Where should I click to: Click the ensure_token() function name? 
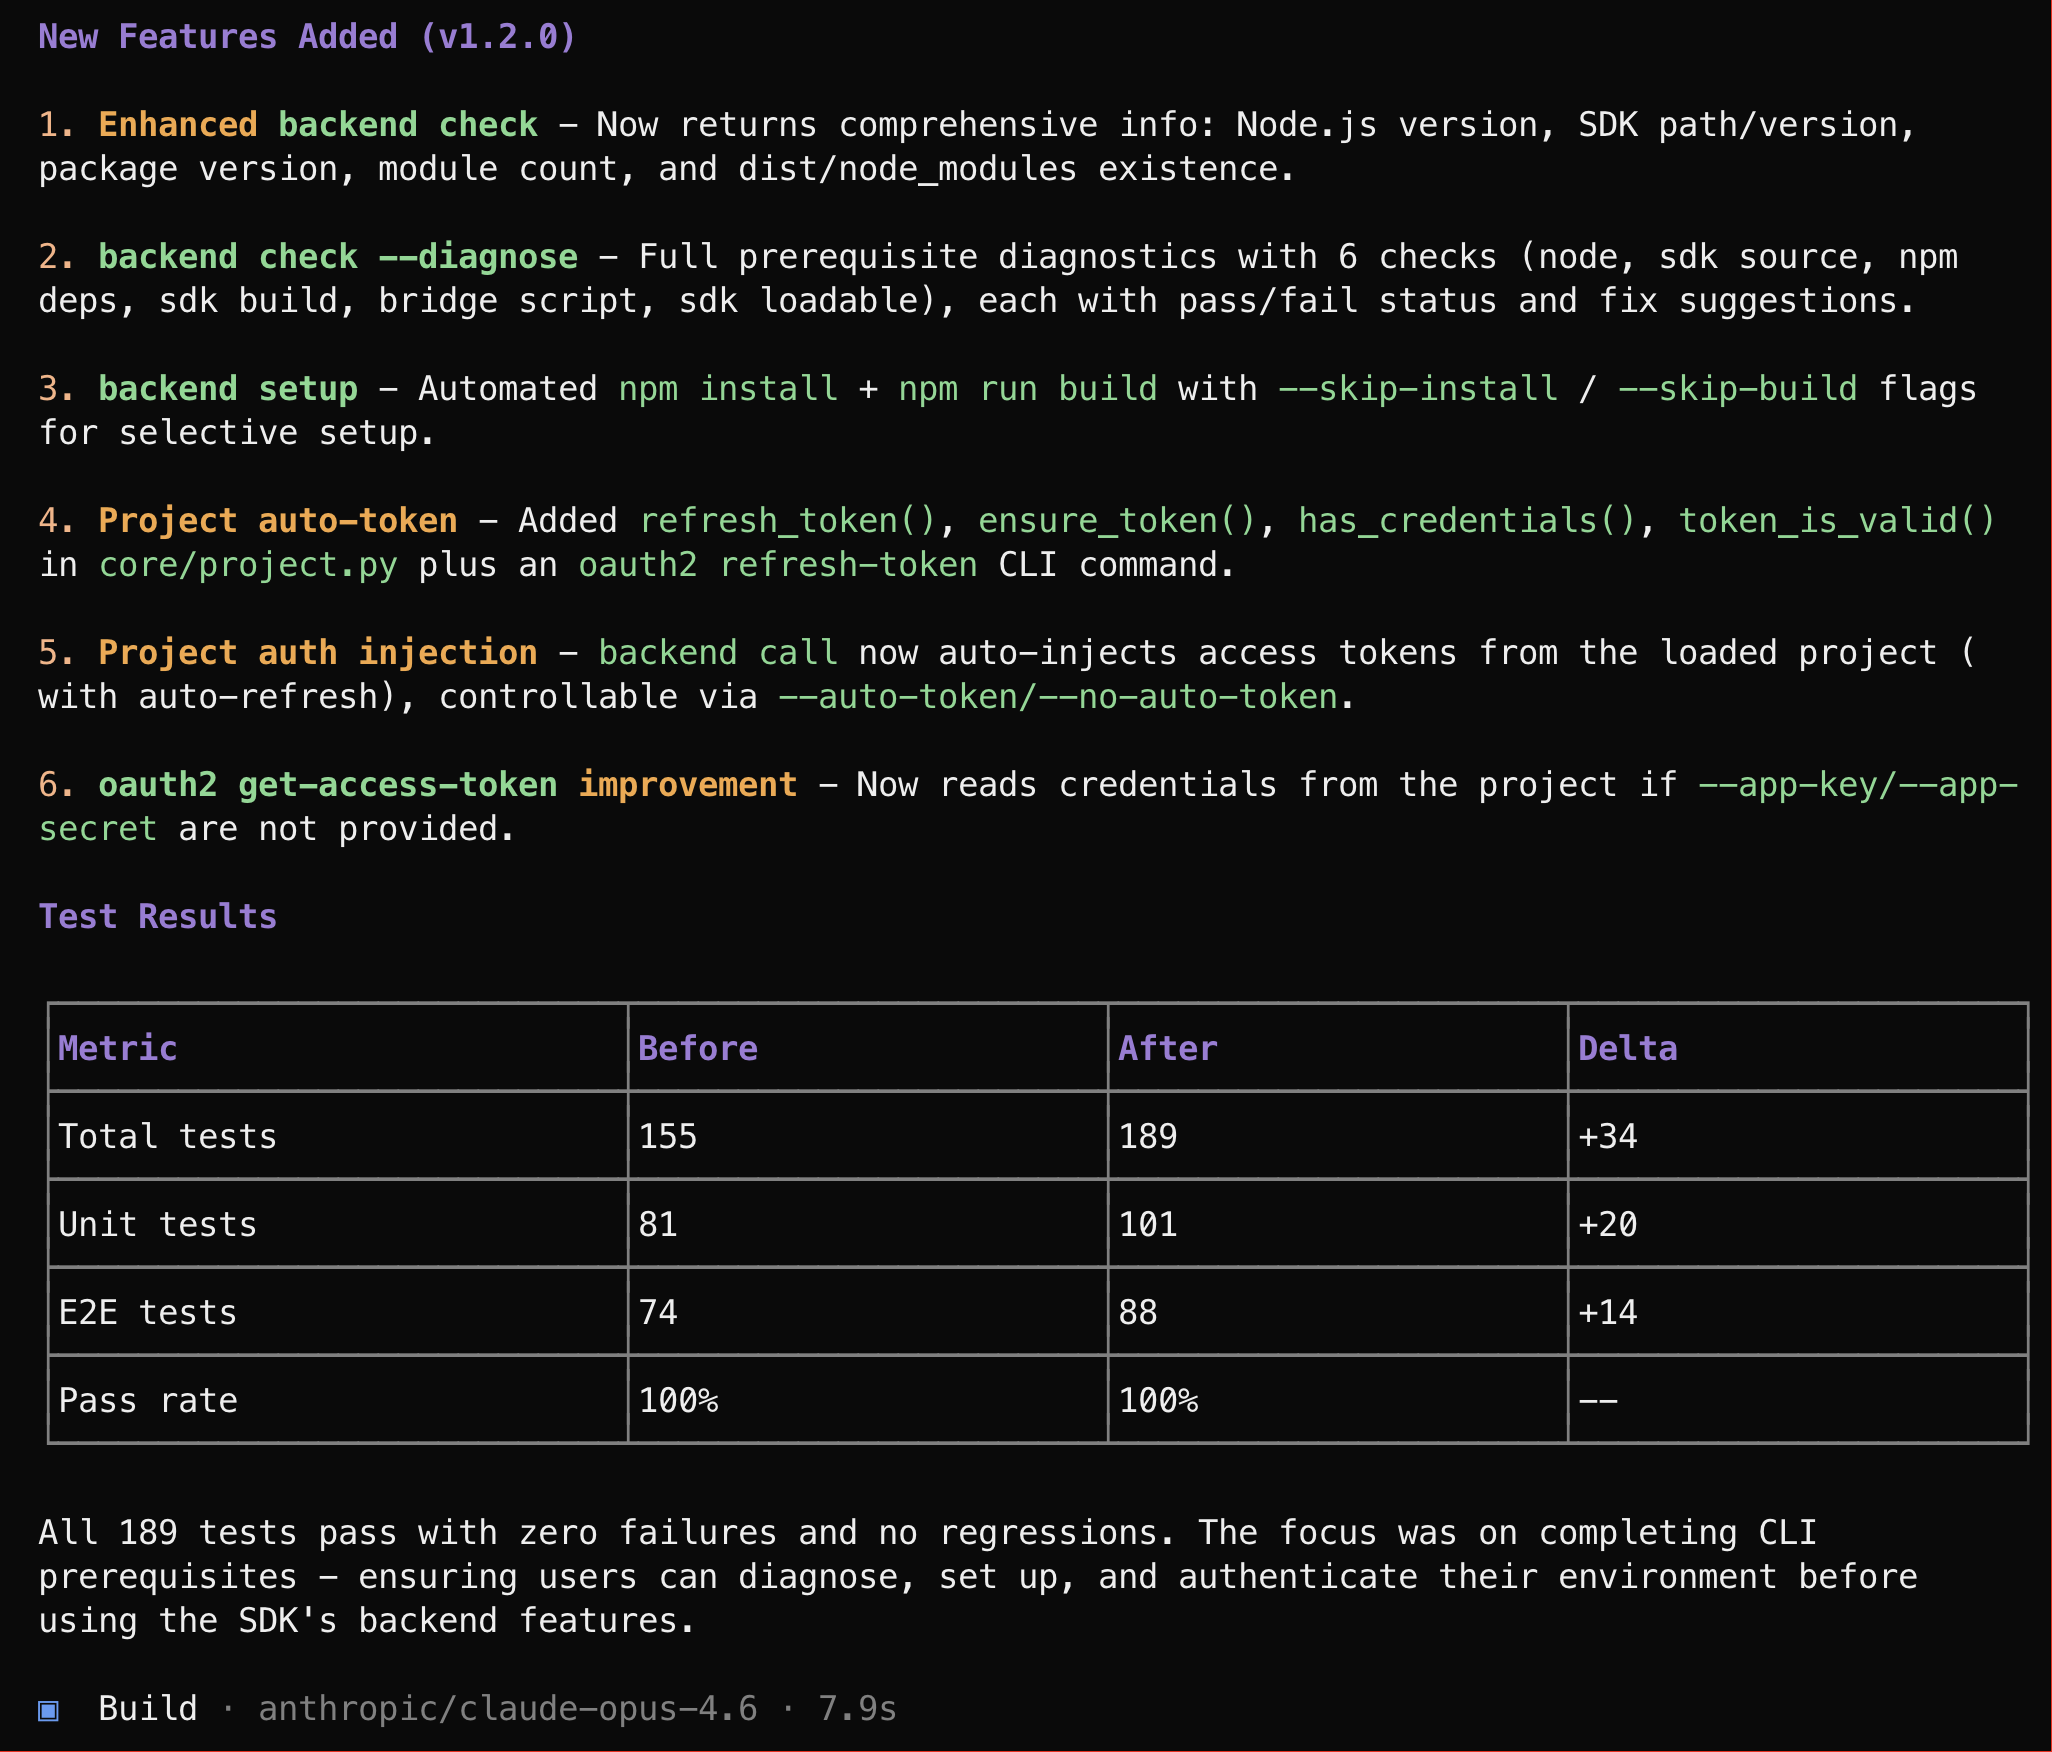(x=1116, y=521)
